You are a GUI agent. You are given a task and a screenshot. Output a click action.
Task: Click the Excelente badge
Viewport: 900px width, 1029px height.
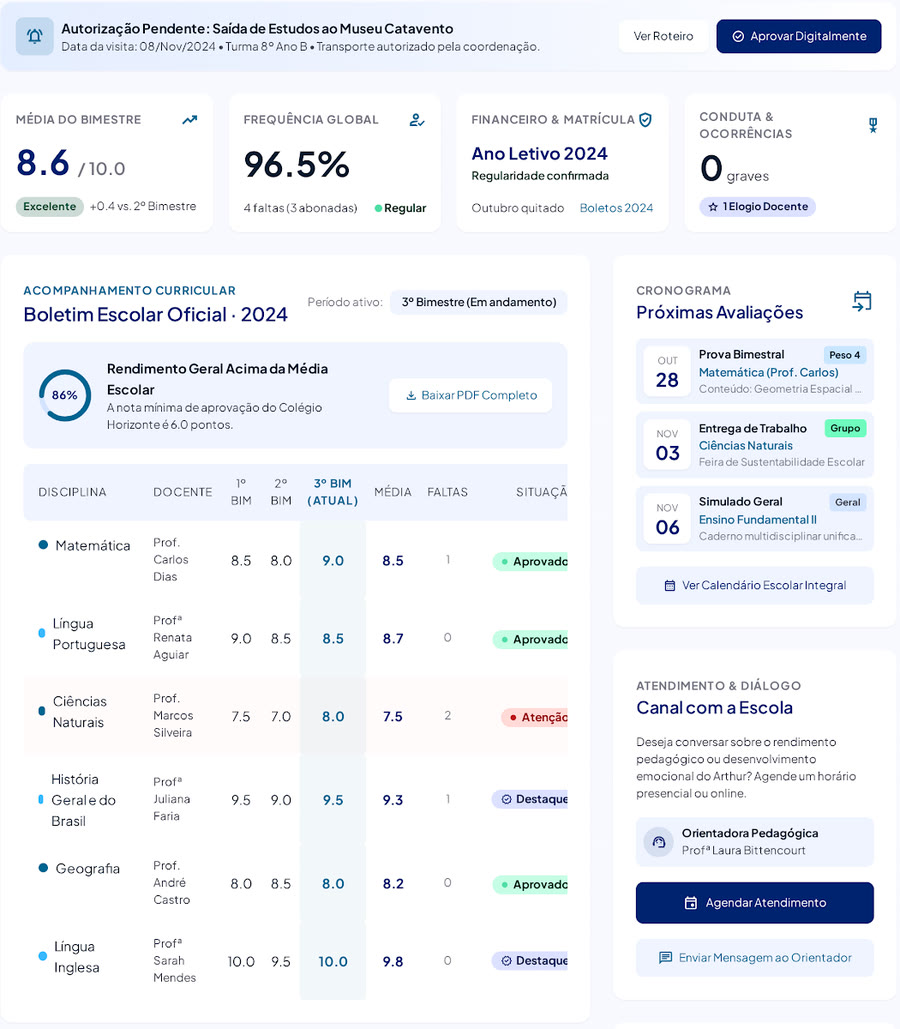(x=50, y=207)
